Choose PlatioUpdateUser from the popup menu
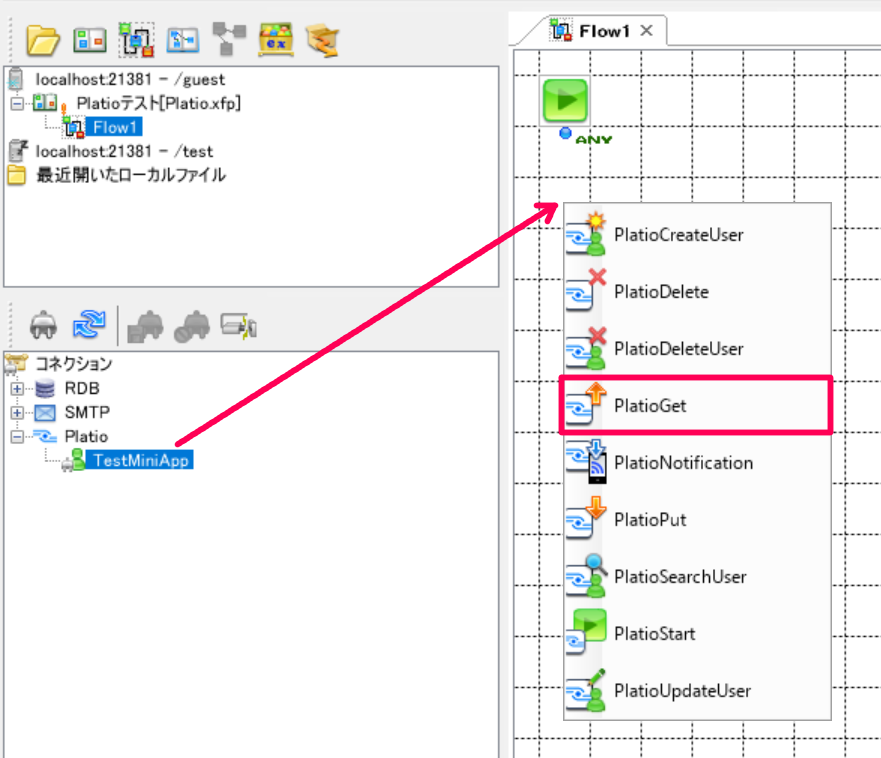The image size is (881, 758). (697, 691)
